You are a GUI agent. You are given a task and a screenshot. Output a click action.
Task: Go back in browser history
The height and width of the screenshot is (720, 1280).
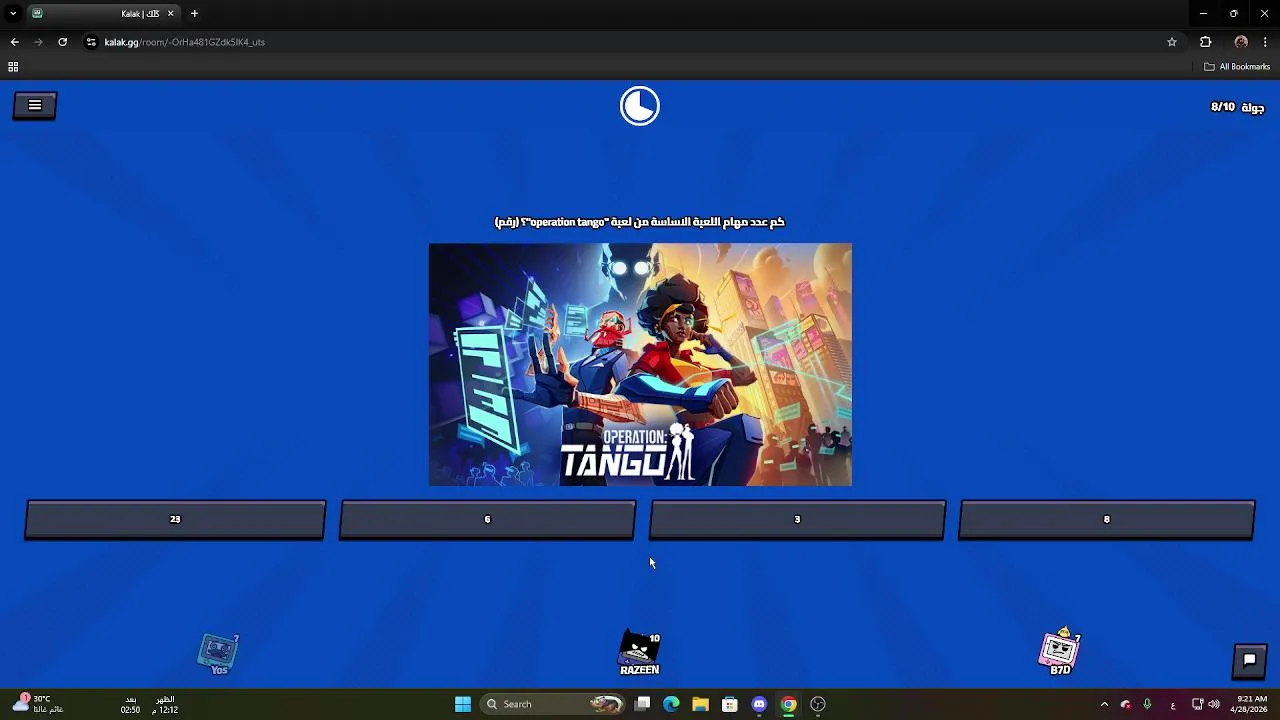(x=14, y=42)
